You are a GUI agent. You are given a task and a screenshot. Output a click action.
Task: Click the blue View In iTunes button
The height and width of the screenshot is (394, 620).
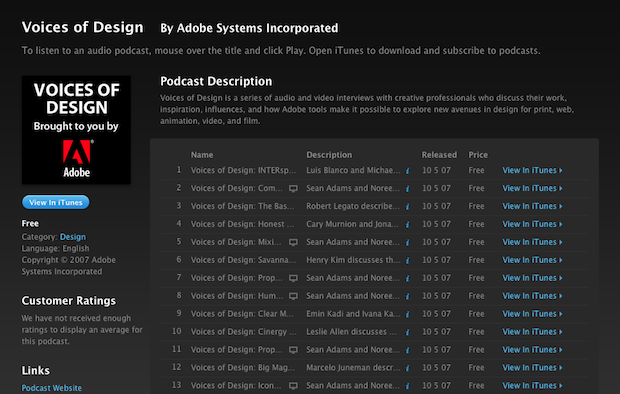click(56, 202)
